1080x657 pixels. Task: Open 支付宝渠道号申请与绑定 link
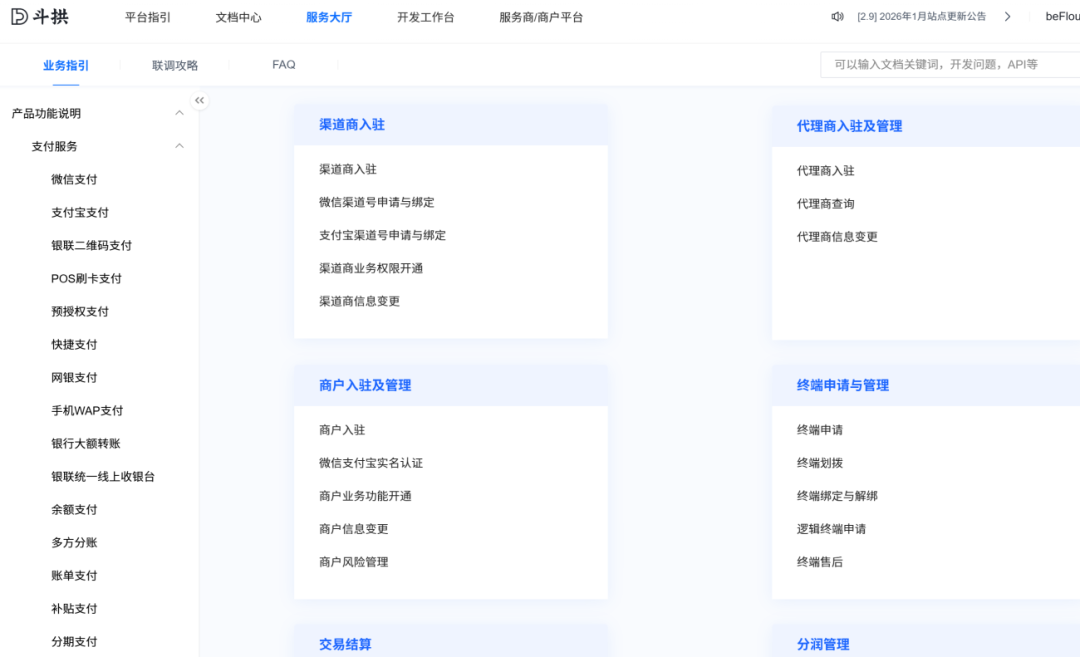[382, 236]
